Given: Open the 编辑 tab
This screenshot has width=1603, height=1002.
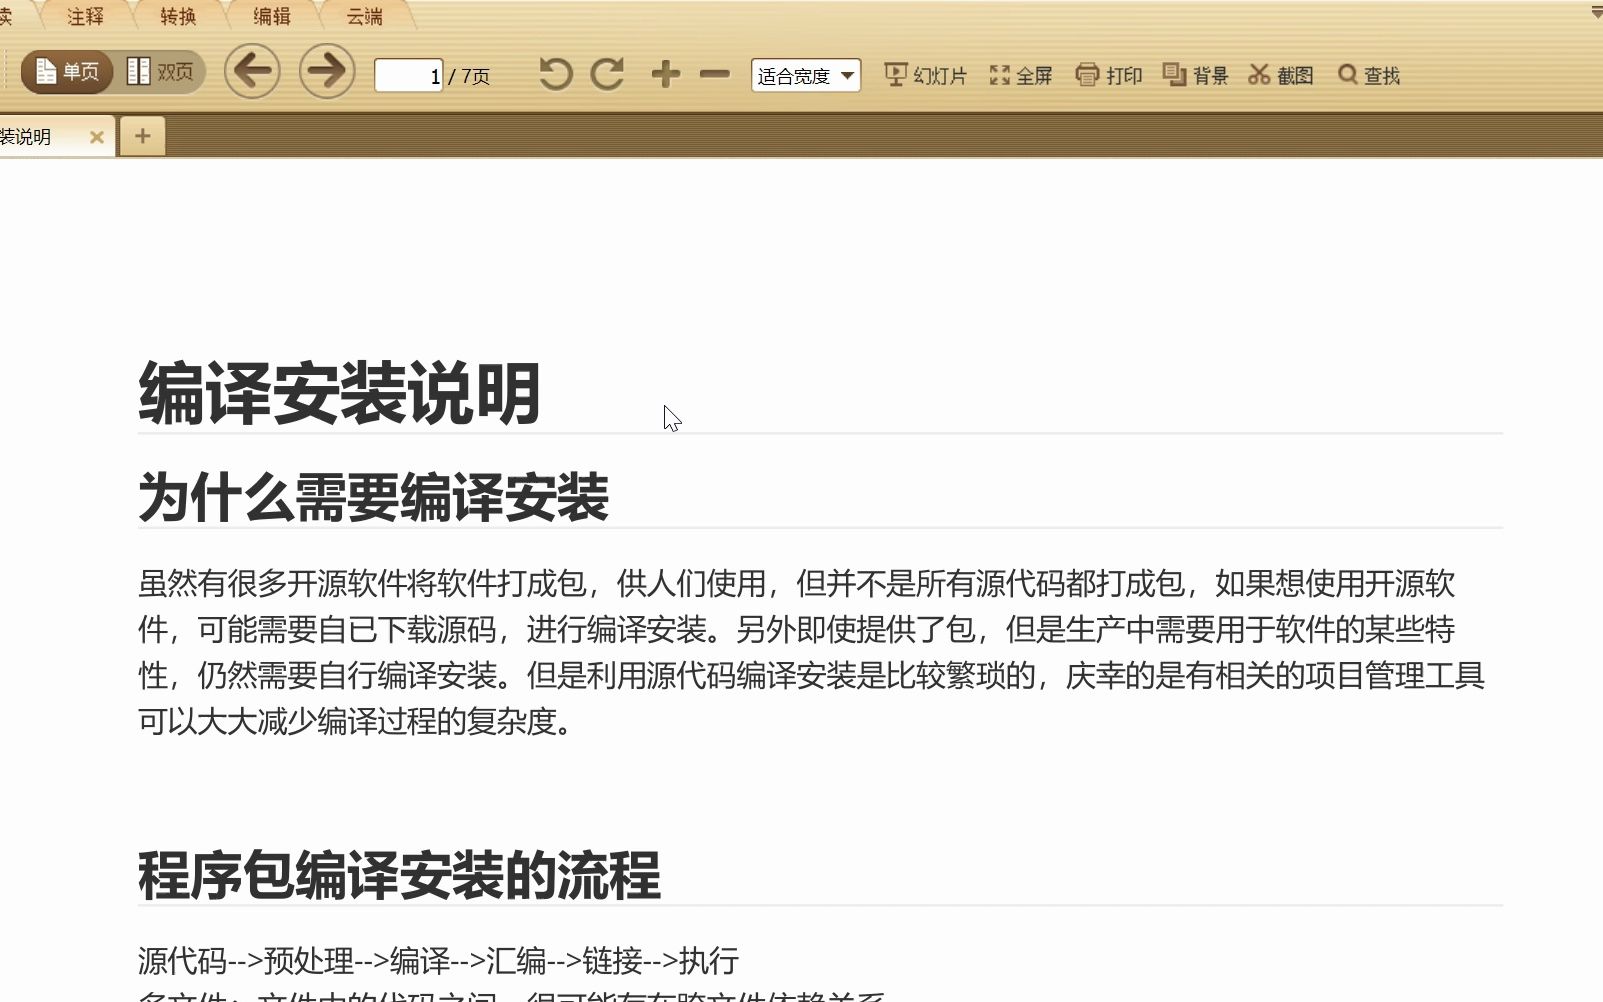Looking at the screenshot, I should point(271,16).
